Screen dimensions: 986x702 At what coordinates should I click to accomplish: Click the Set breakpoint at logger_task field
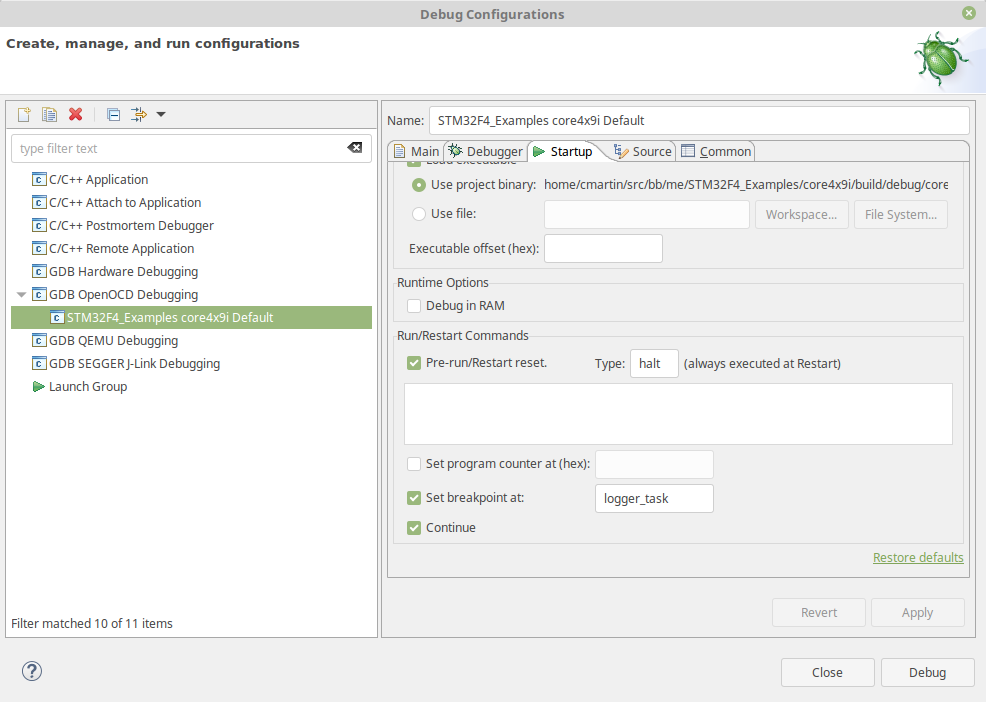pos(654,498)
